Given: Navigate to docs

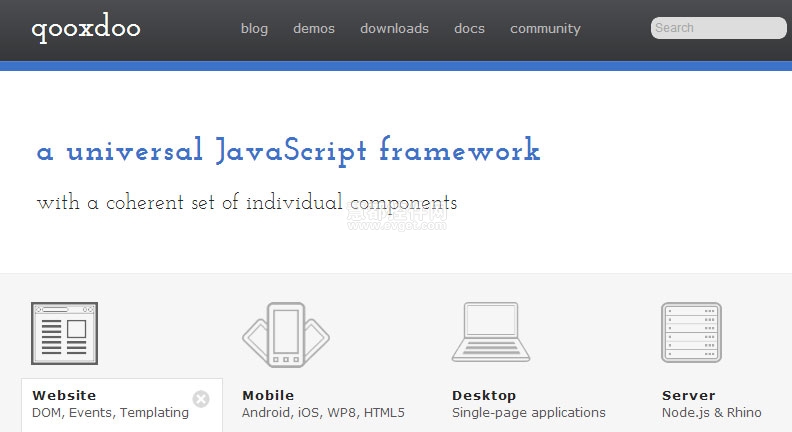Looking at the screenshot, I should point(469,29).
